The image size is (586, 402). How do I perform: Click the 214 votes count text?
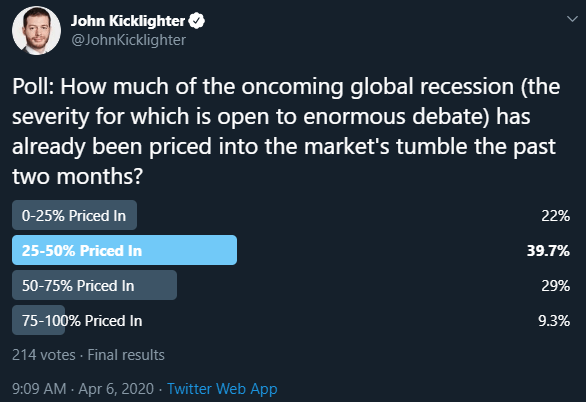click(44, 355)
